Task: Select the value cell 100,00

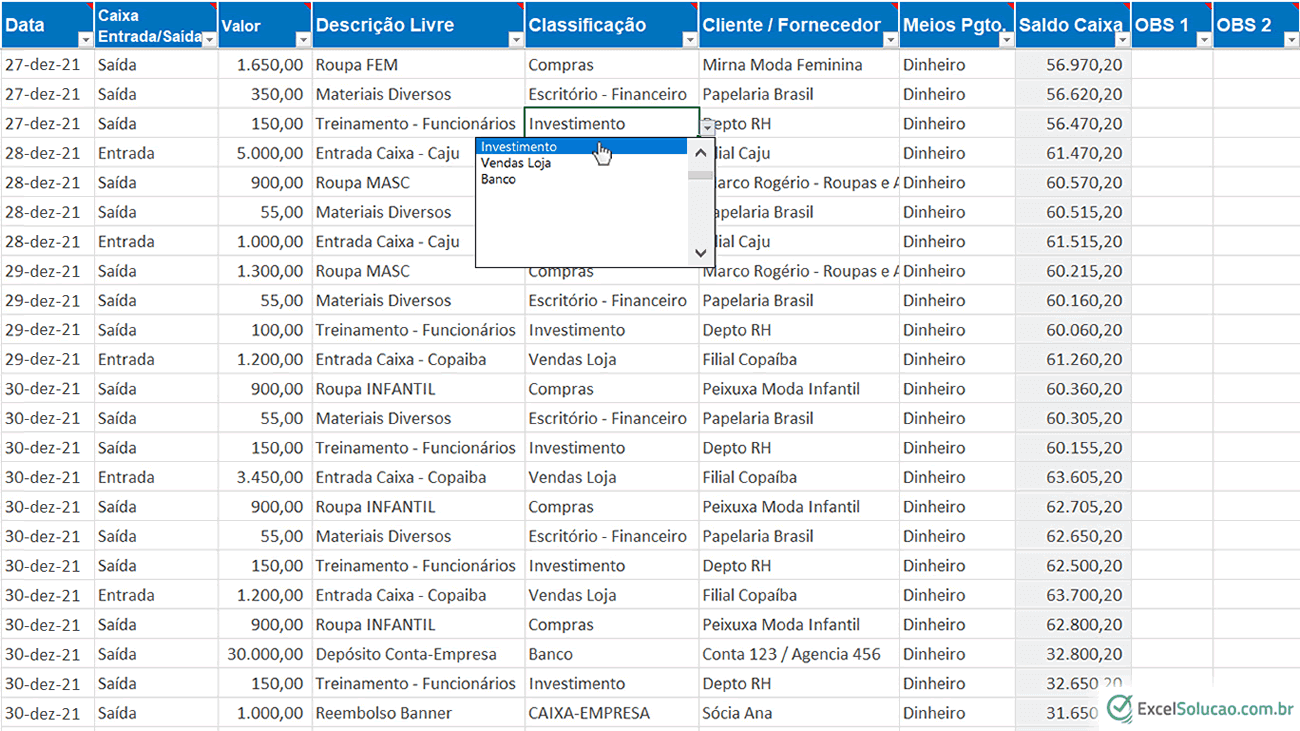Action: tap(265, 330)
